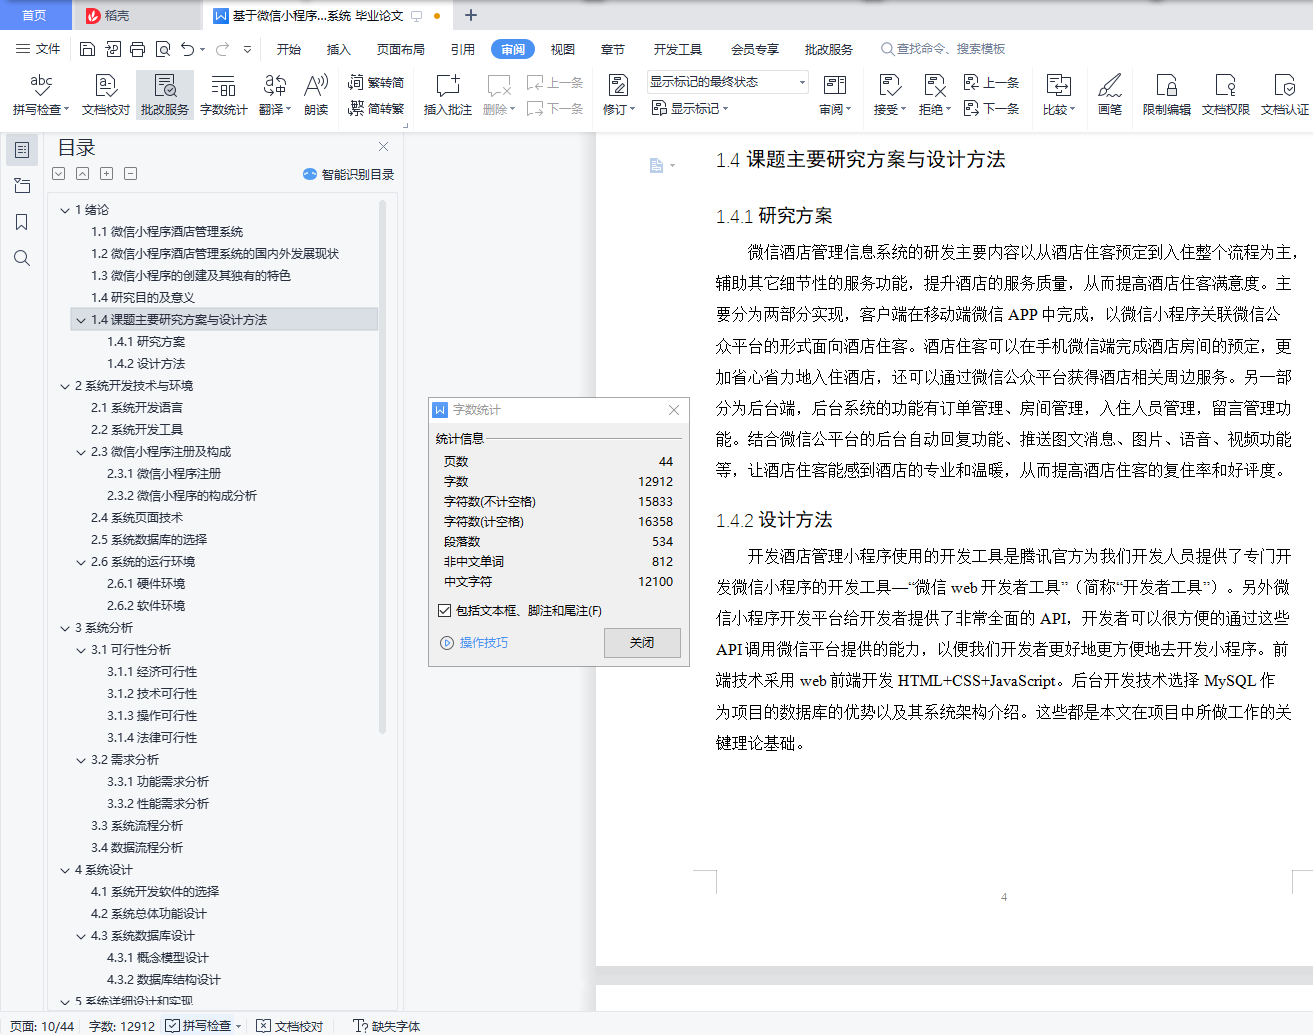
Task: Open the 文档认证 certification tool
Action: pos(1285,95)
